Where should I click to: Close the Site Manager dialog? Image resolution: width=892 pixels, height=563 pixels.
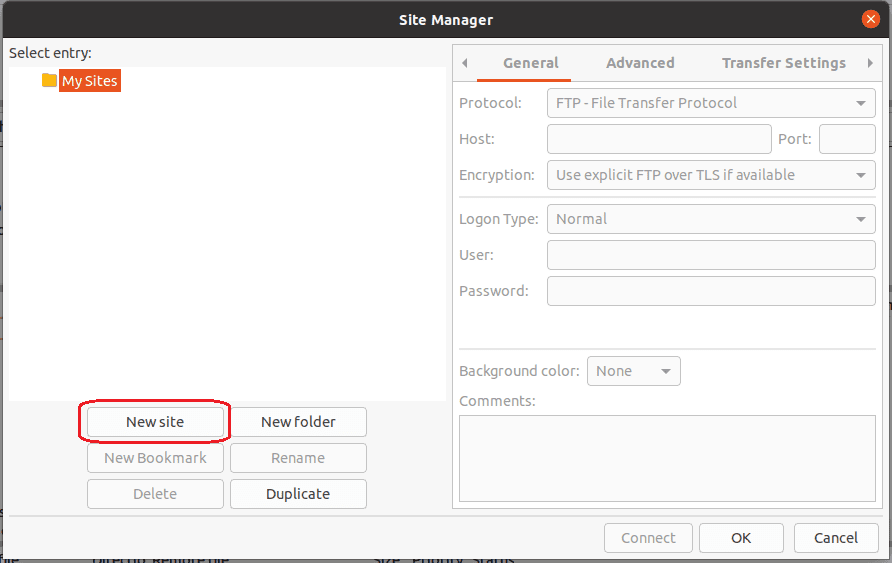click(x=871, y=19)
